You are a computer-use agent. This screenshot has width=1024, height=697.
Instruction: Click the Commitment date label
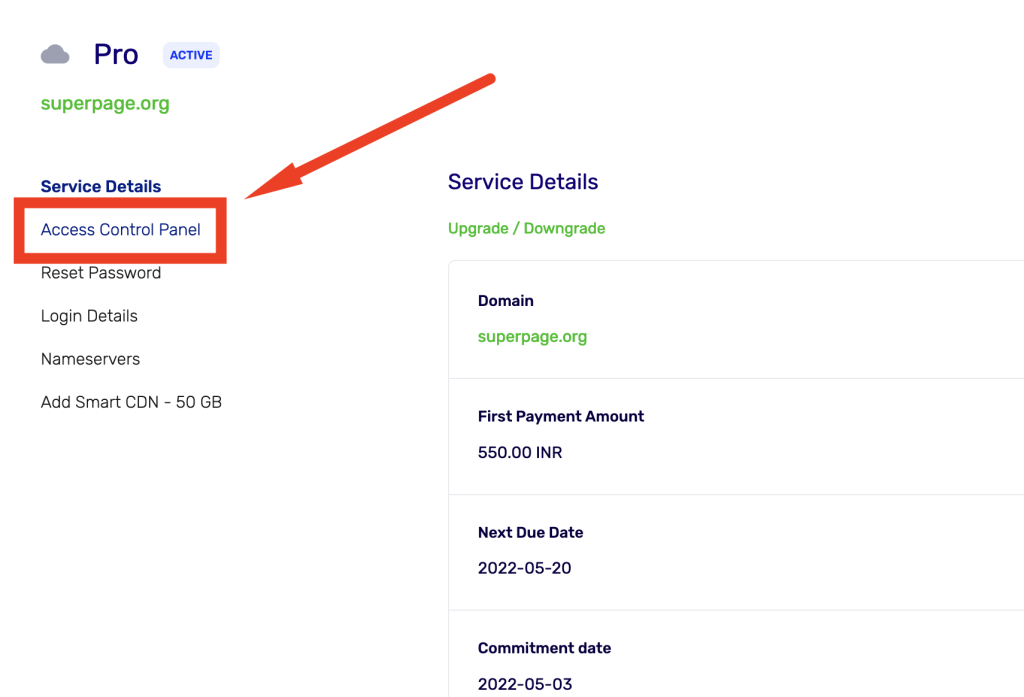[545, 648]
